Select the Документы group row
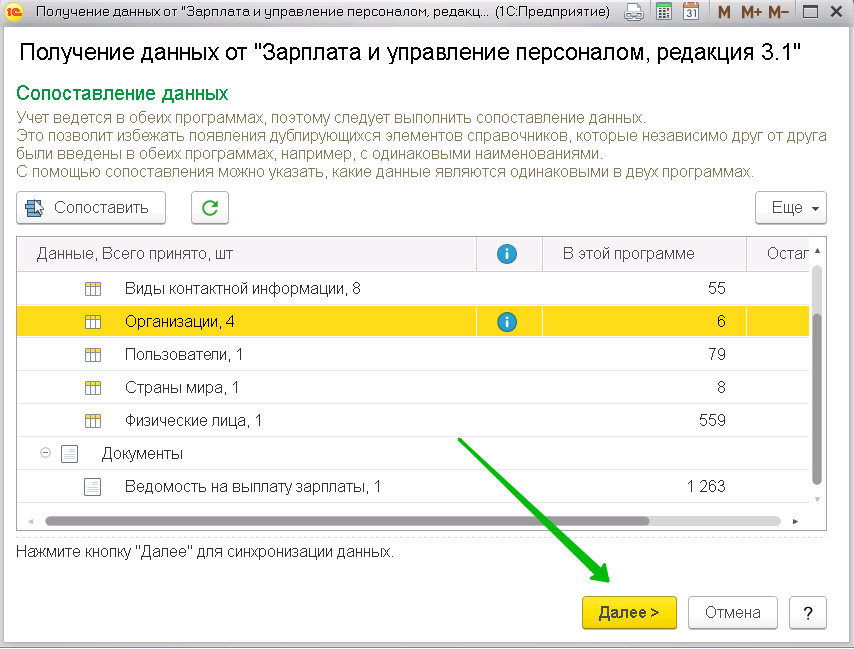The height and width of the screenshot is (649, 854). coord(413,454)
